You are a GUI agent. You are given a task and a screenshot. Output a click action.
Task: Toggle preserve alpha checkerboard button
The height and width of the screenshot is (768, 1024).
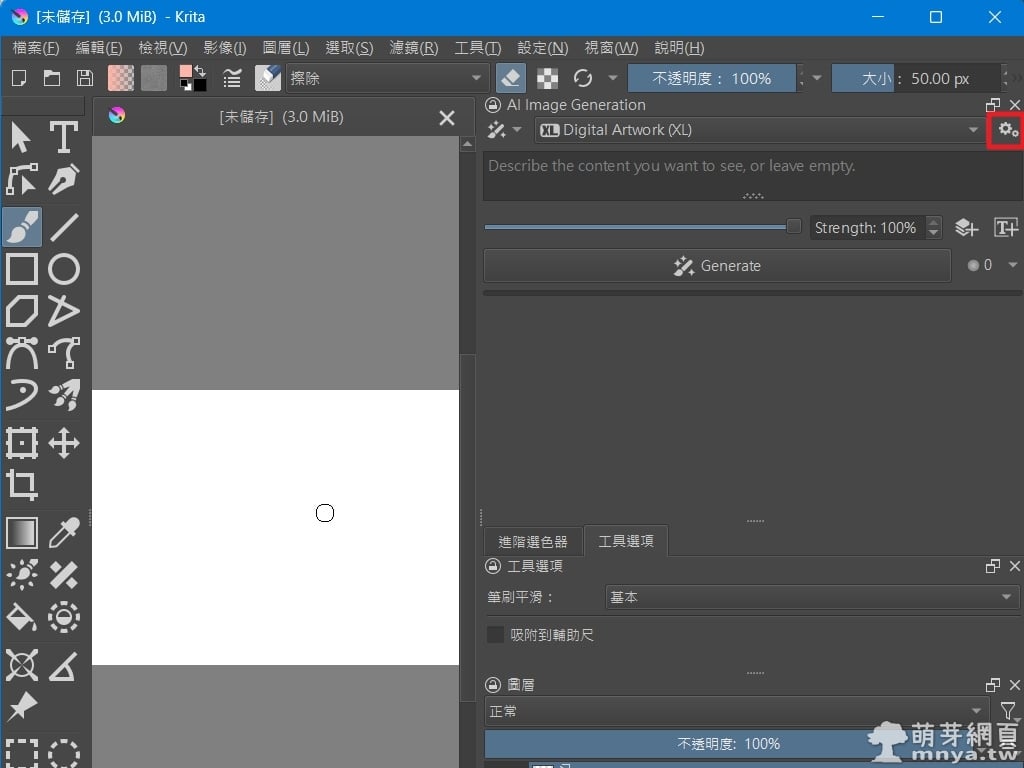click(x=547, y=78)
